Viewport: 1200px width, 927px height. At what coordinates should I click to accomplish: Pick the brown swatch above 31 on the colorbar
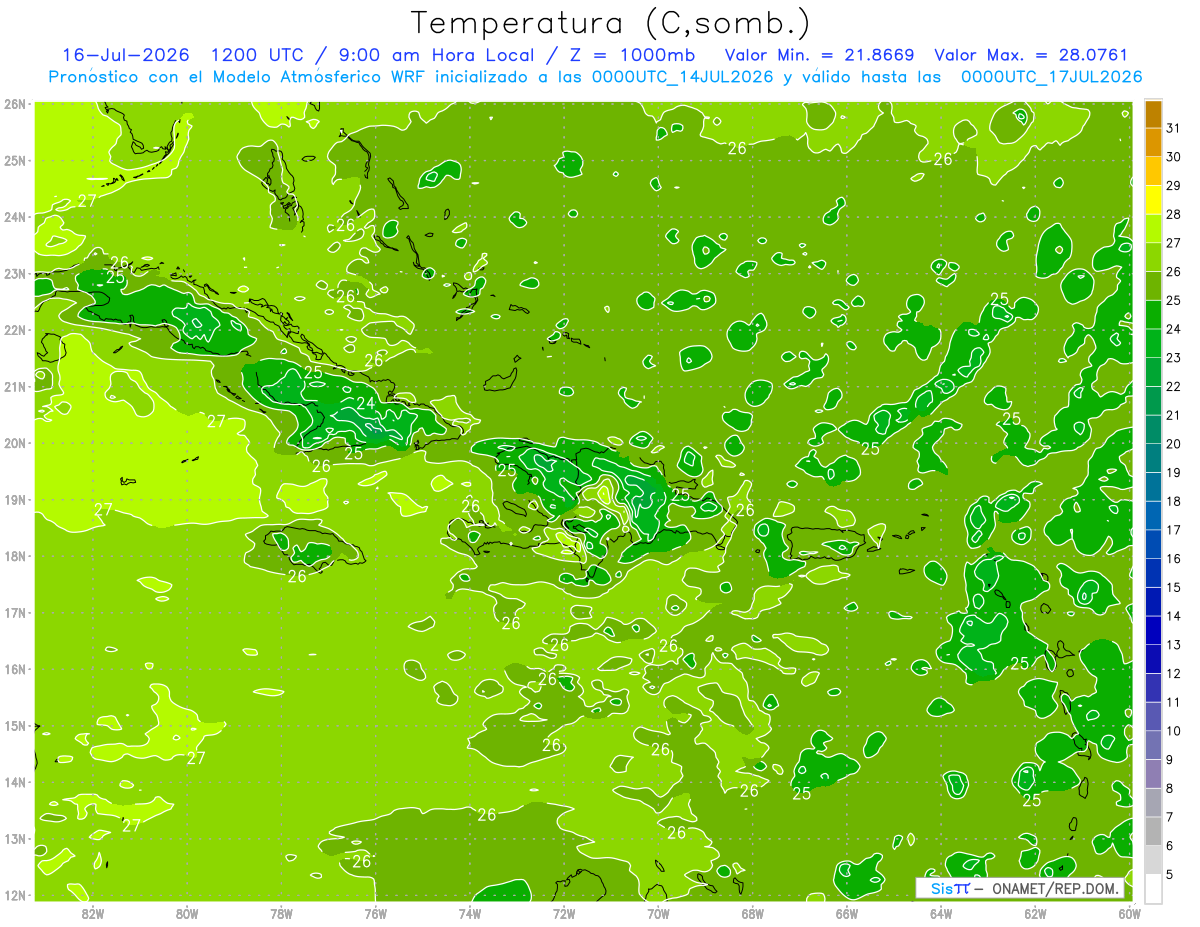pos(1153,114)
